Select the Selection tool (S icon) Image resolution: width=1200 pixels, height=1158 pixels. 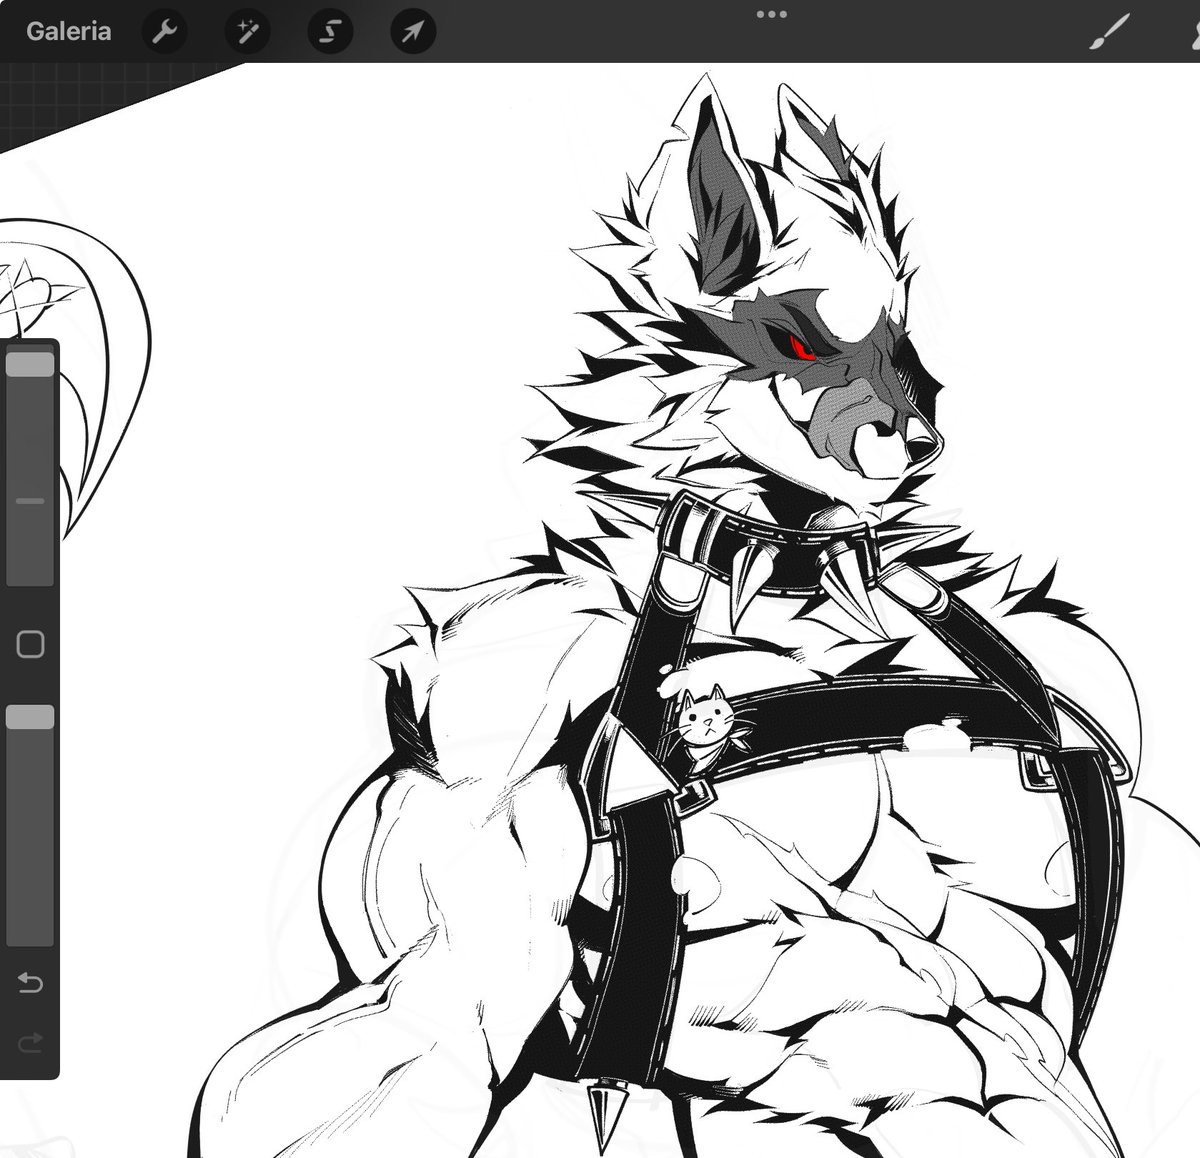coord(330,30)
